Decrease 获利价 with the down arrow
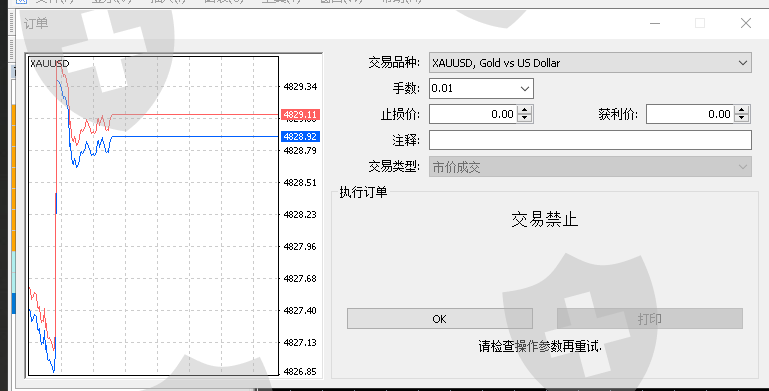The image size is (769, 391). pos(742,118)
